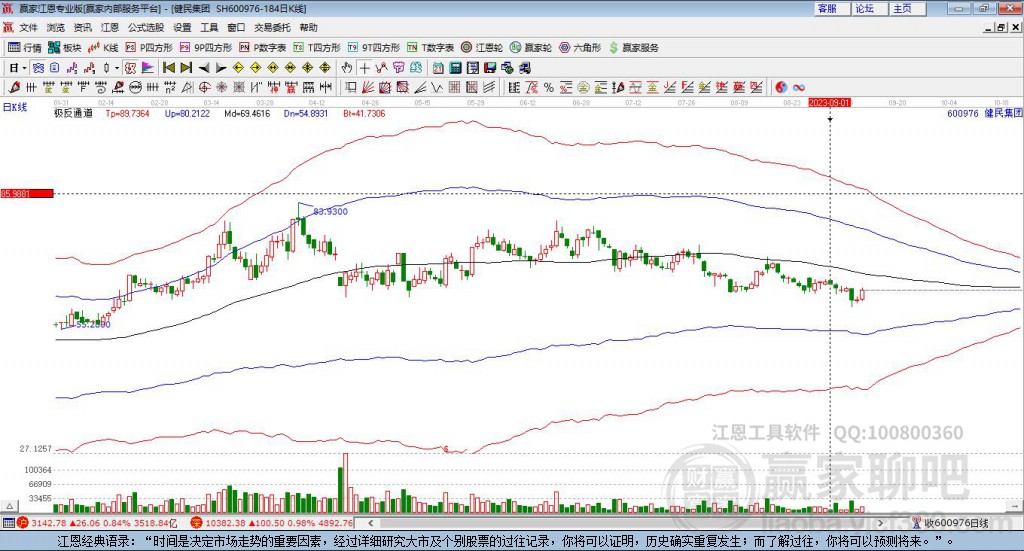
Task: Click the 85.9881 red price tag
Action: click(x=27, y=193)
